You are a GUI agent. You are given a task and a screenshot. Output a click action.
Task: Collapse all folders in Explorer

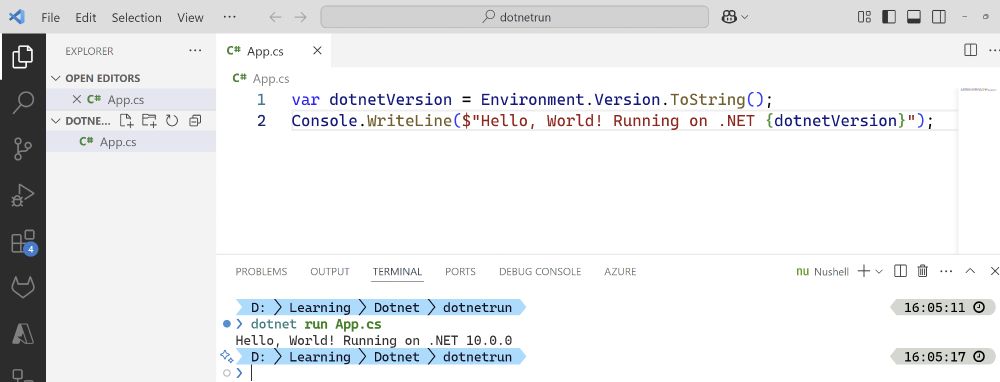coord(195,121)
